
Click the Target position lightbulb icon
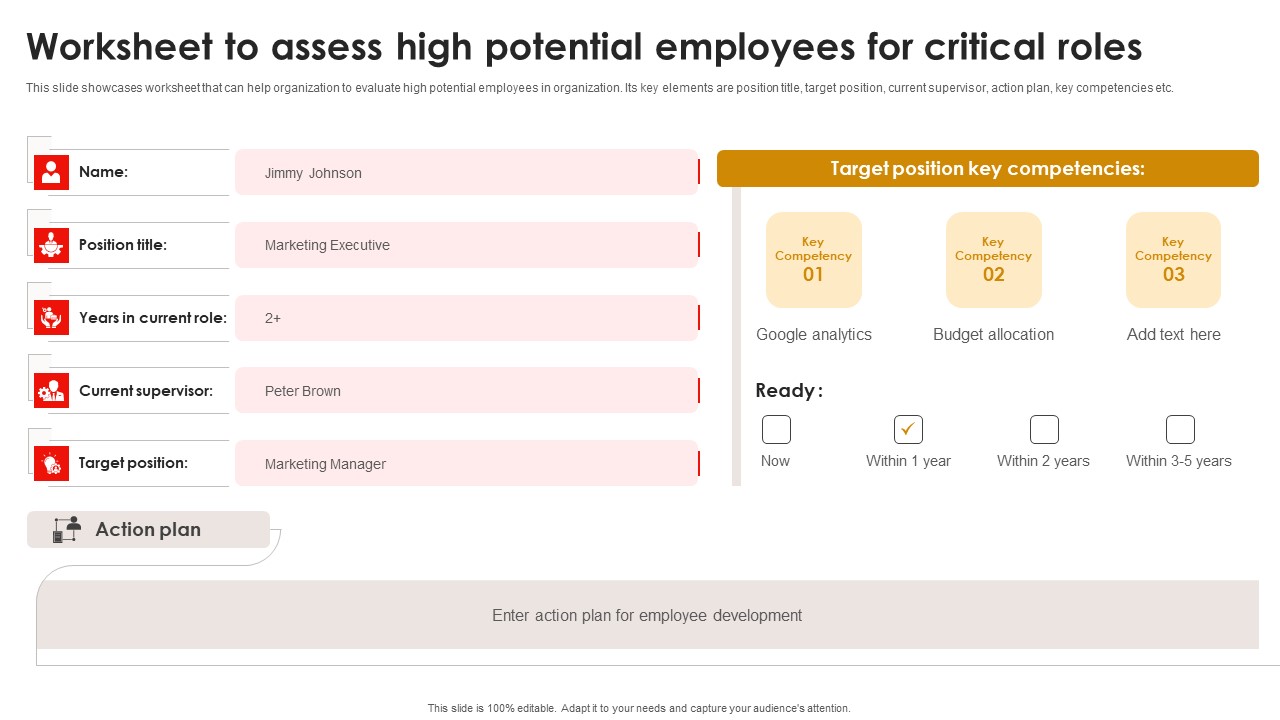tap(51, 463)
